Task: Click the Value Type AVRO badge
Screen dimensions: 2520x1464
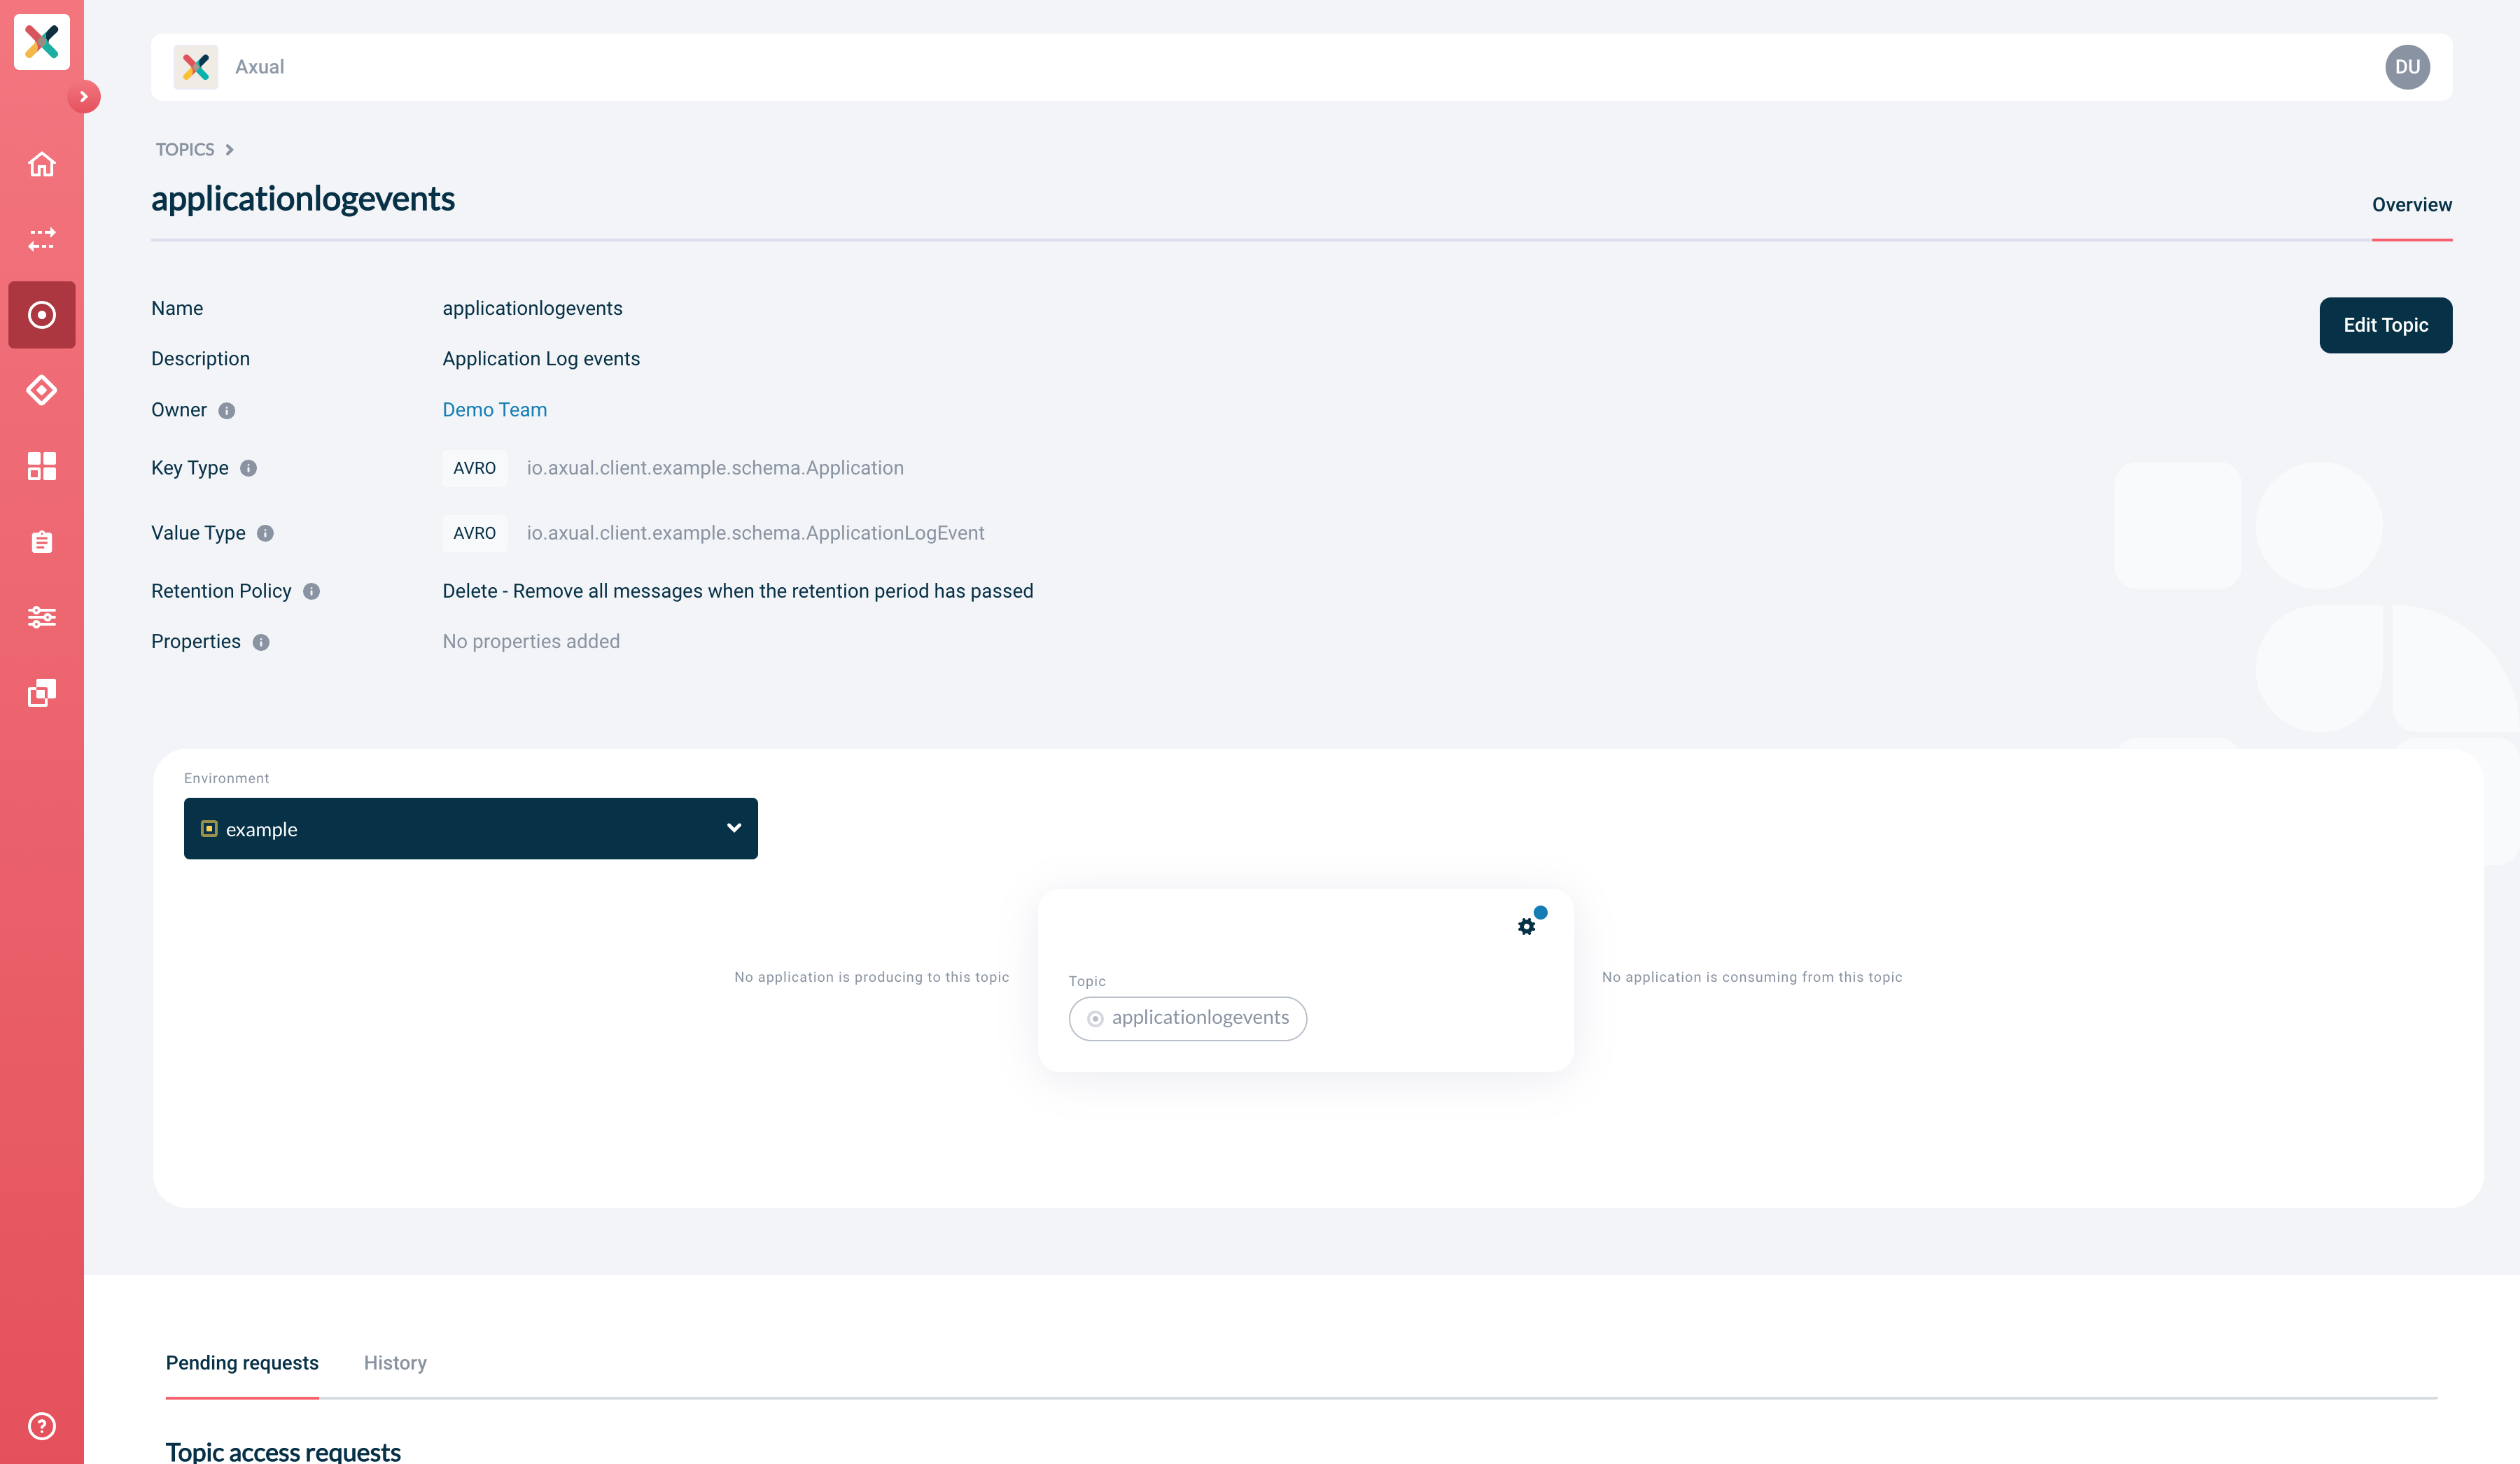Action: [474, 533]
